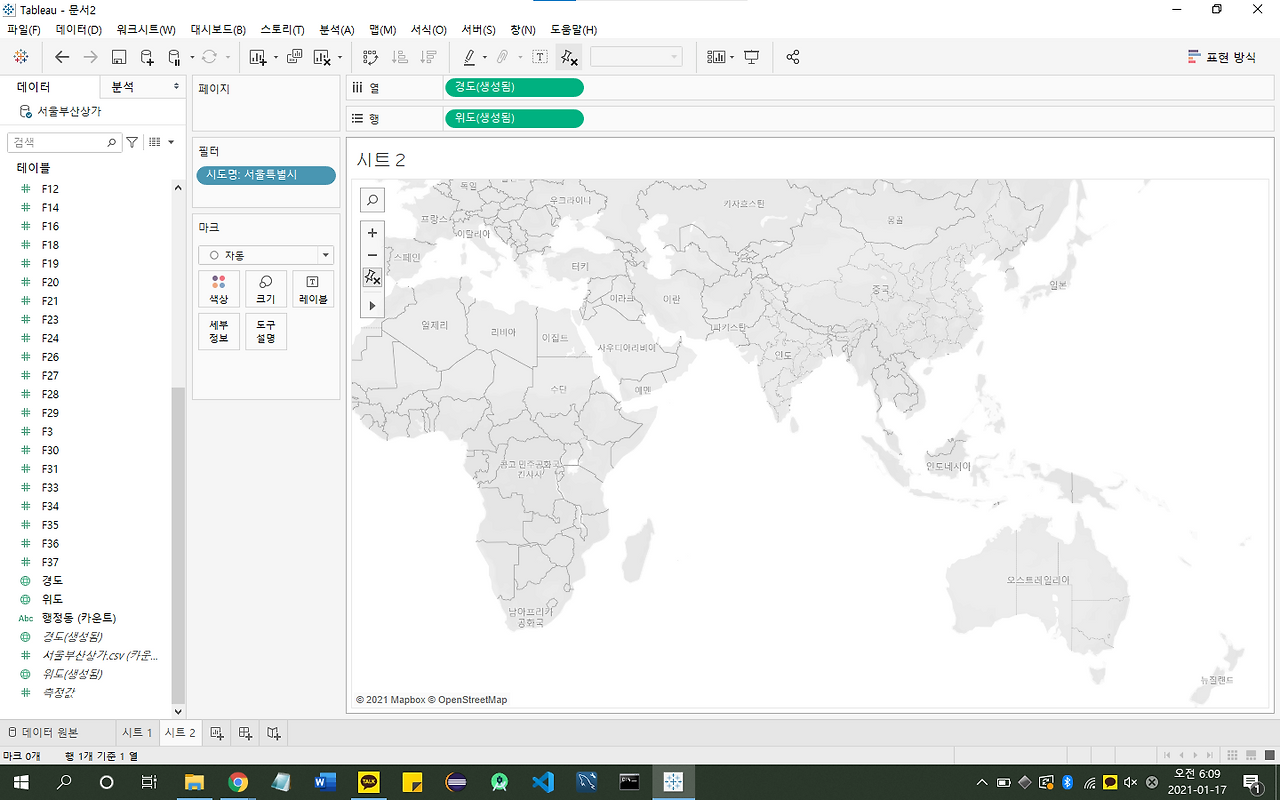1280x800 pixels.
Task: Open the 파일(F) menu
Action: [x=24, y=30]
